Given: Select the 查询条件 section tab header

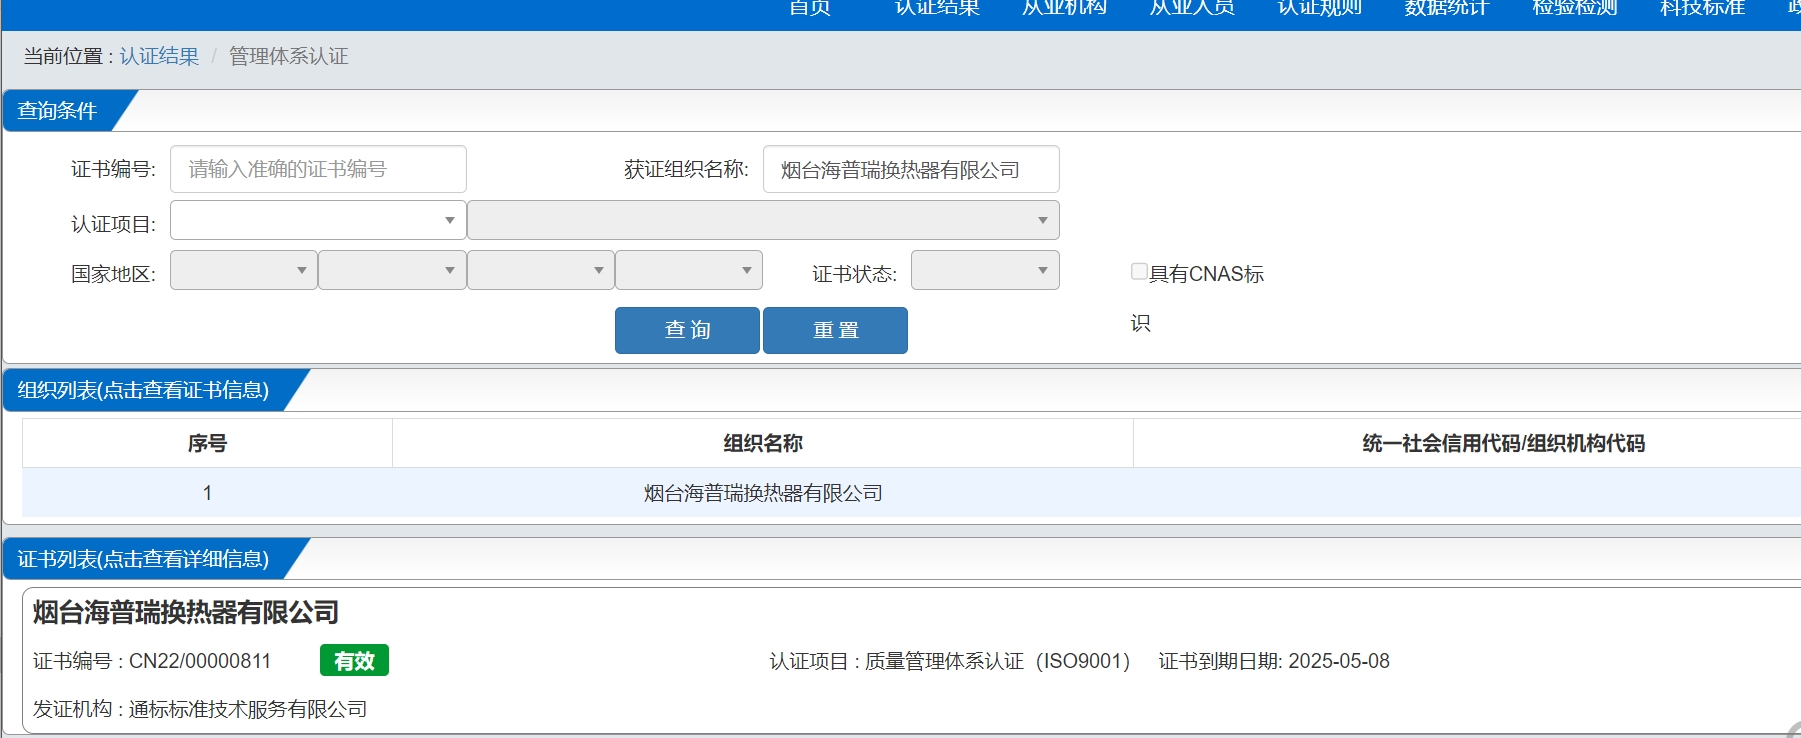Looking at the screenshot, I should click(x=58, y=110).
